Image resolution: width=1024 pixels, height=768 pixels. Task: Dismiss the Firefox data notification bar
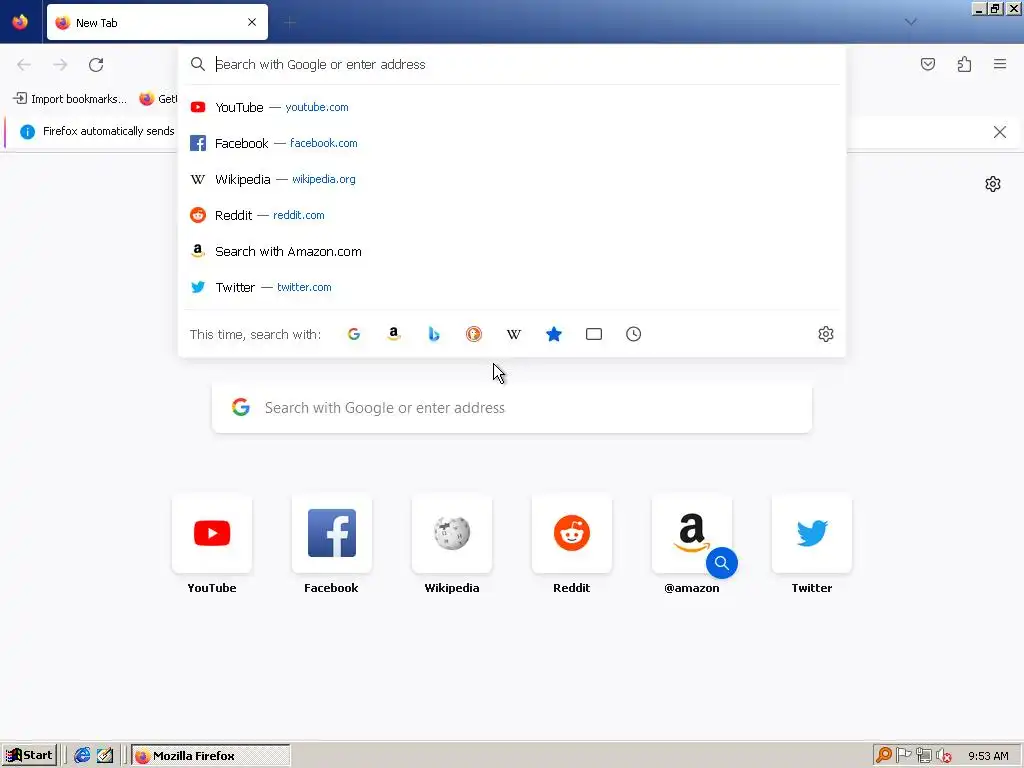coord(999,132)
